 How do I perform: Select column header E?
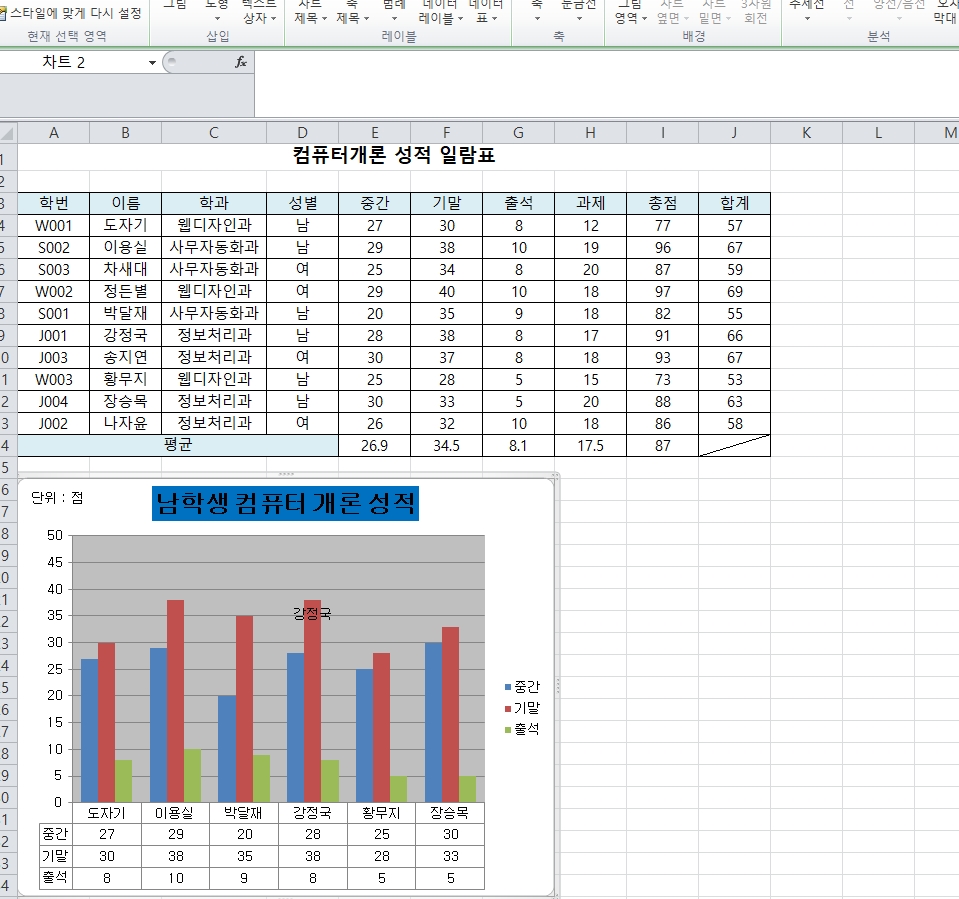point(374,133)
